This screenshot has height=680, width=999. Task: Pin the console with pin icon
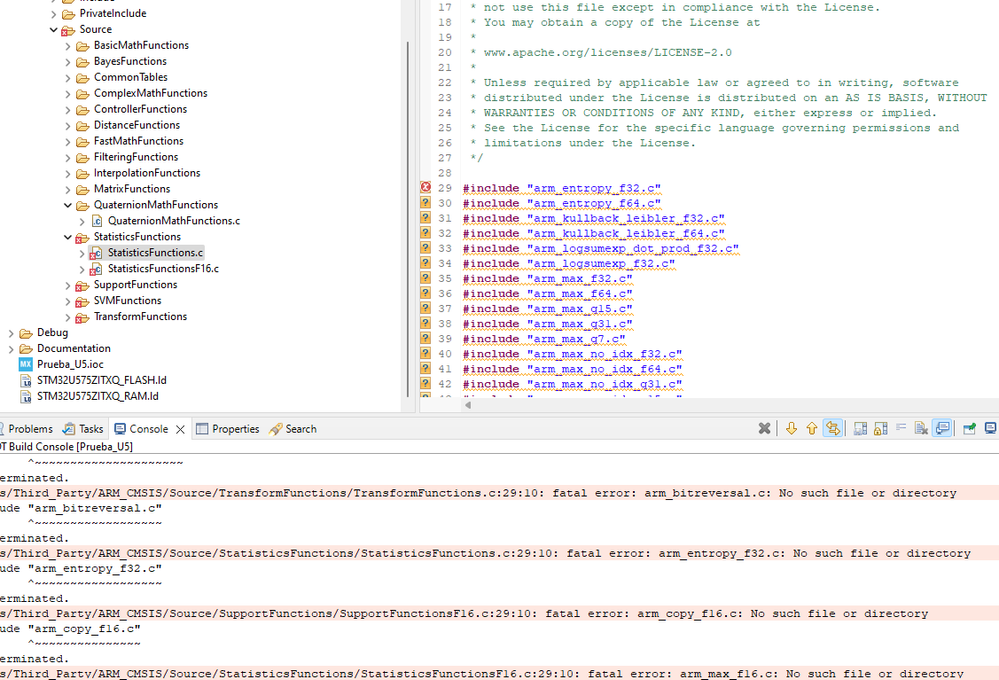pyautogui.click(x=969, y=429)
